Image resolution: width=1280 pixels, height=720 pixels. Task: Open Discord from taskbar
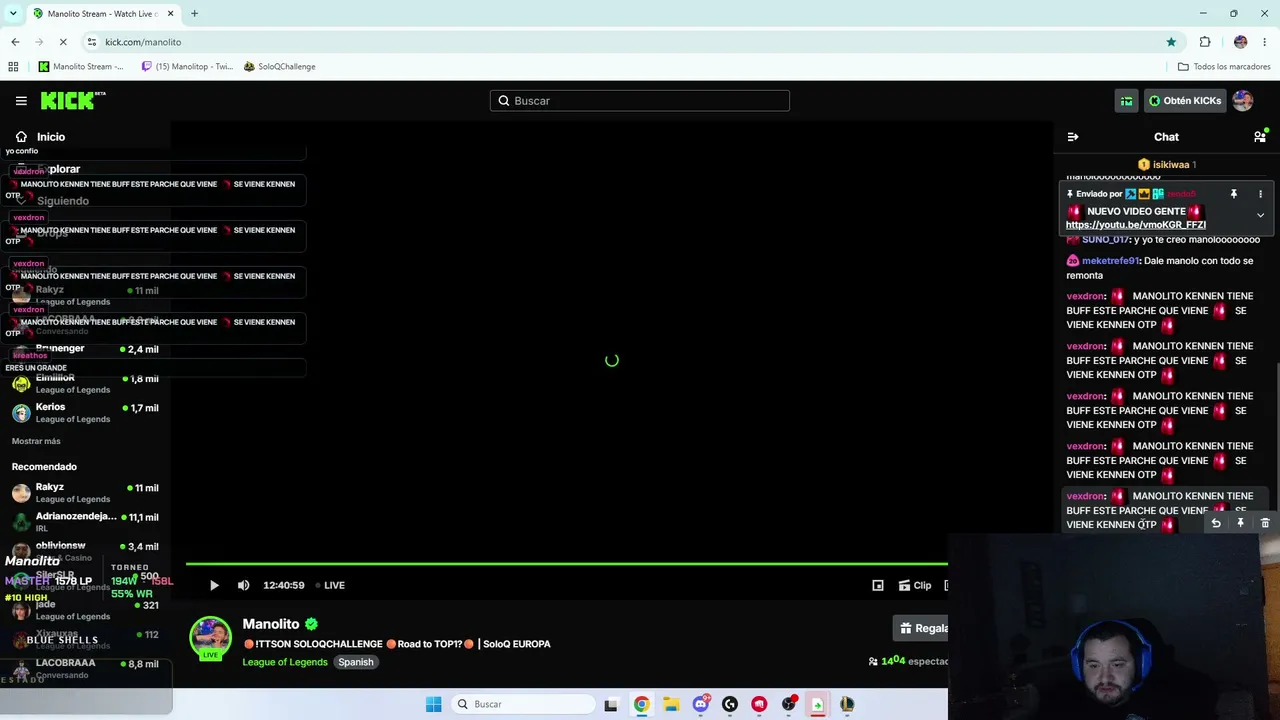click(701, 704)
